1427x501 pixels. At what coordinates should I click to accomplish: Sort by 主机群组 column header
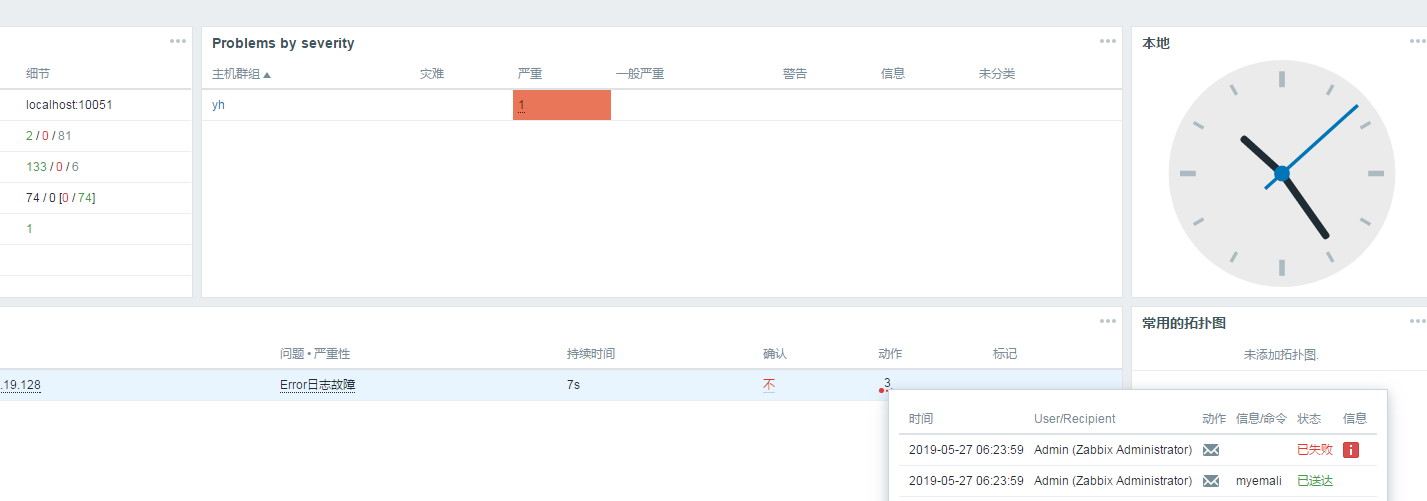241,74
